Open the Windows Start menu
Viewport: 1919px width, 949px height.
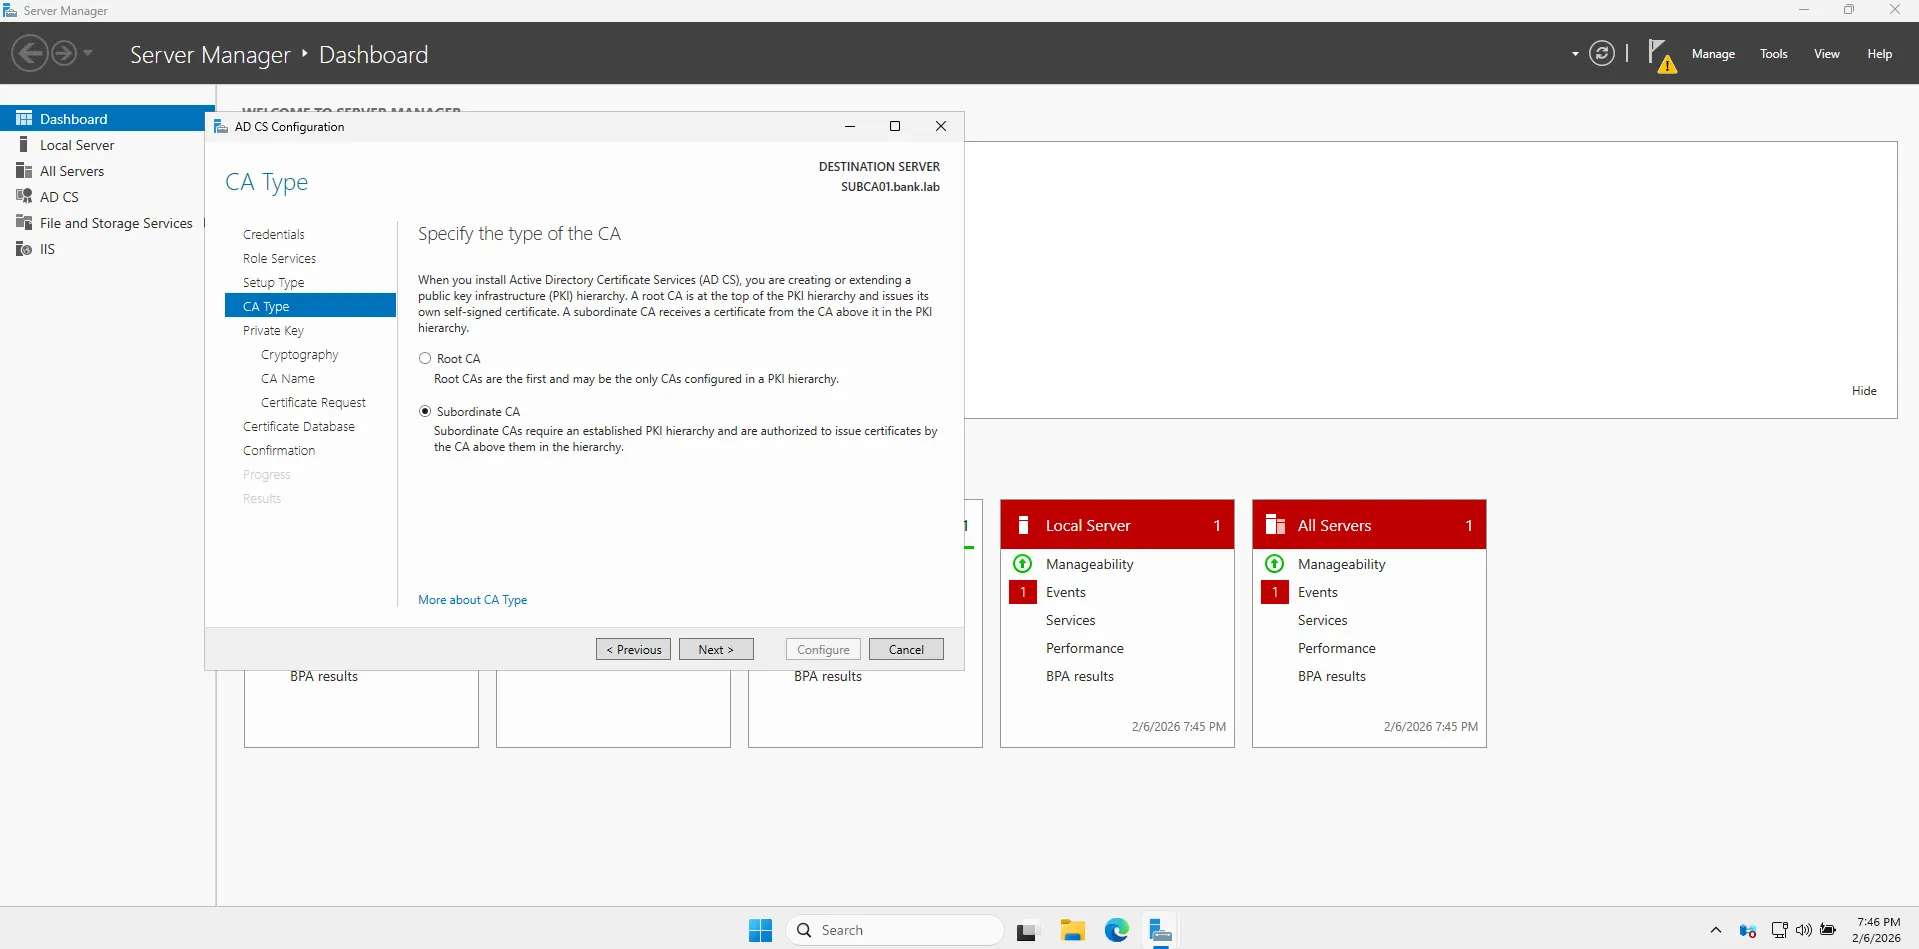(x=760, y=930)
